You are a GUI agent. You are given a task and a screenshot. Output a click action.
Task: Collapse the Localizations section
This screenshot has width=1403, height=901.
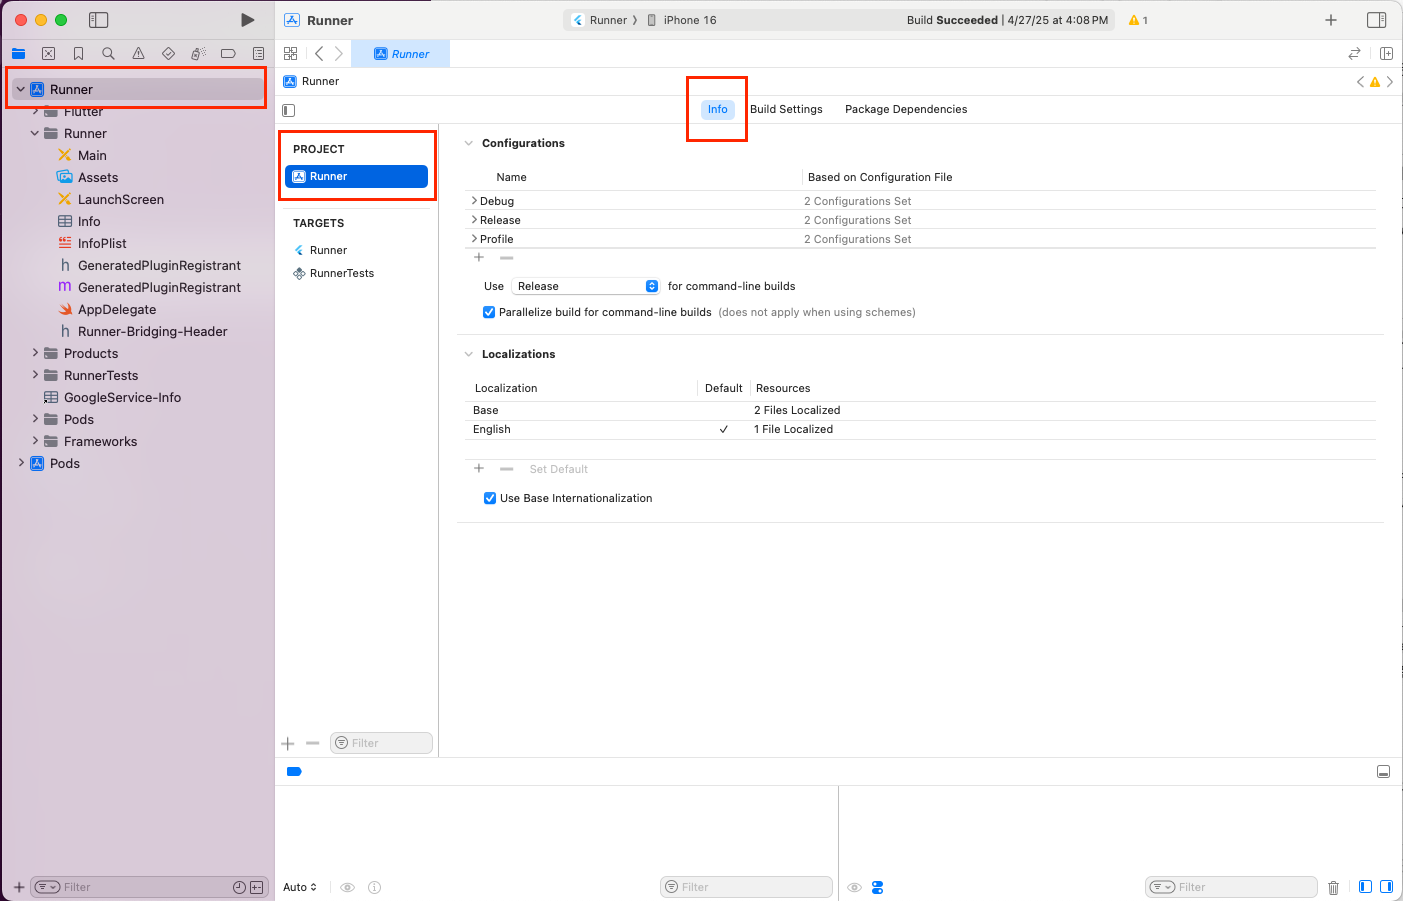[468, 354]
